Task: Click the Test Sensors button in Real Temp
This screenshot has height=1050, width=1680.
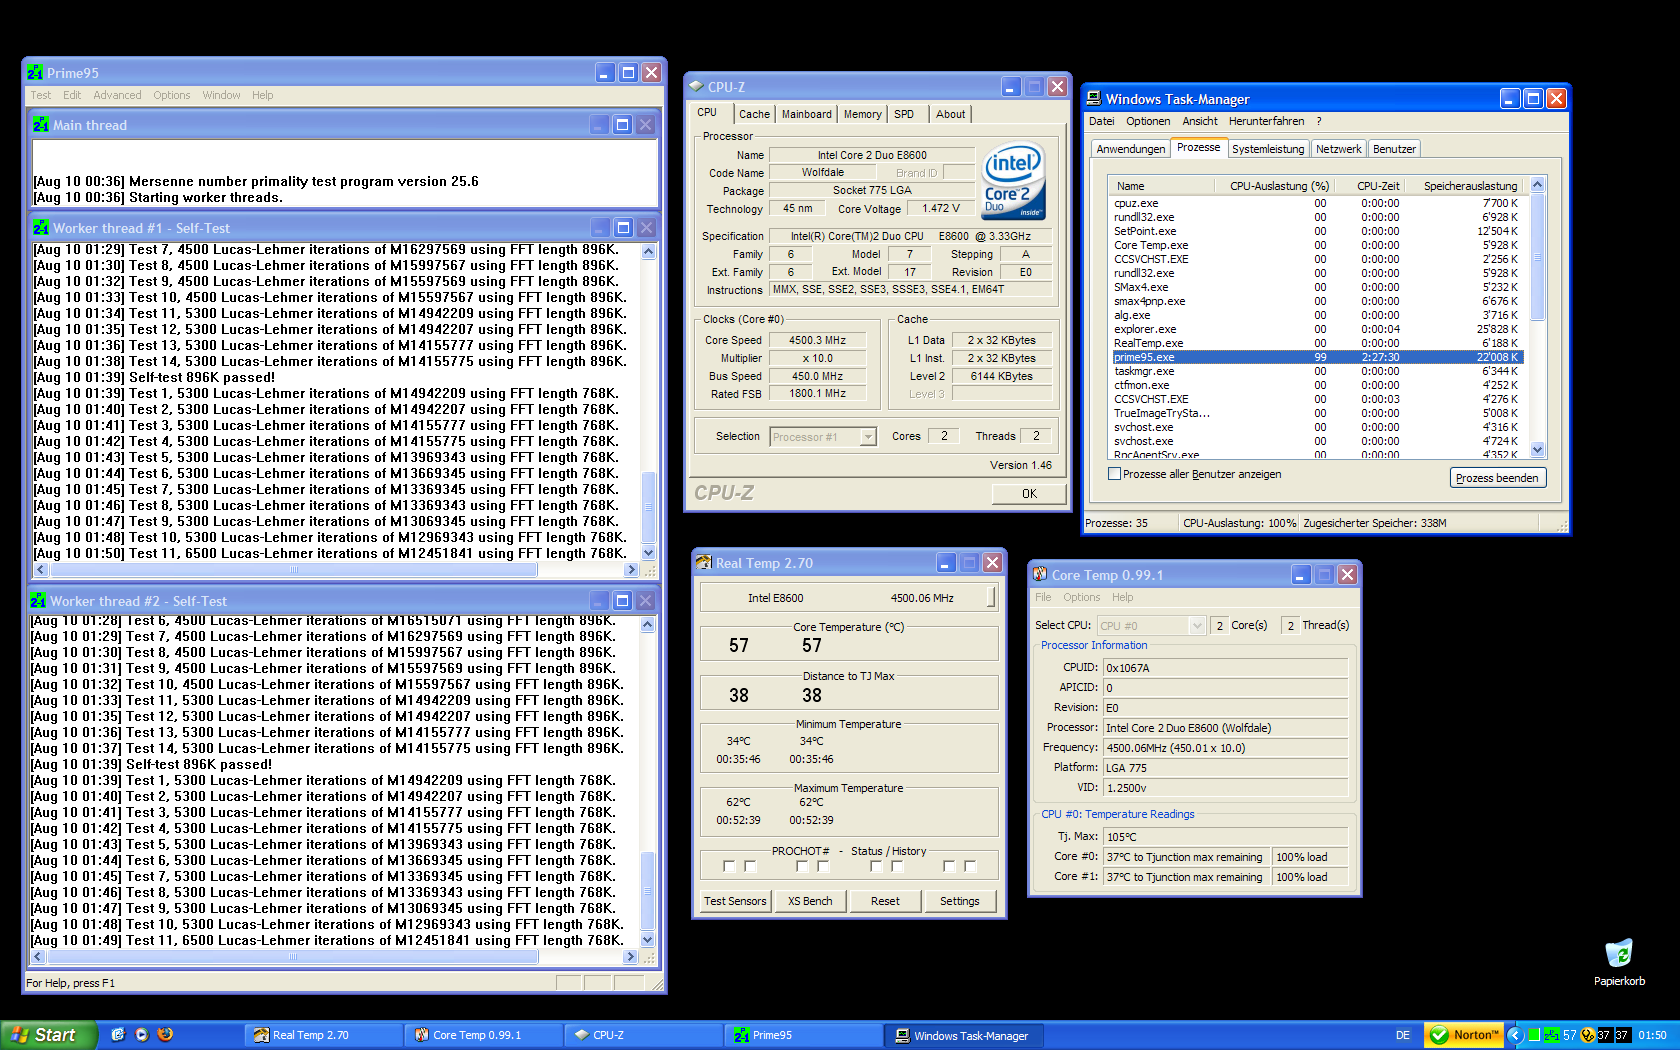Action: pos(735,901)
